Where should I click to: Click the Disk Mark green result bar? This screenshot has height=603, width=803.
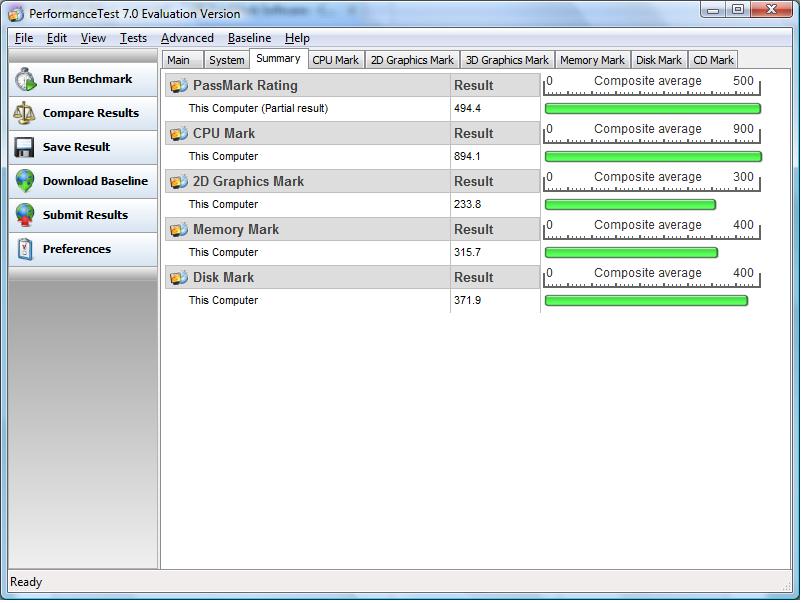pyautogui.click(x=646, y=301)
